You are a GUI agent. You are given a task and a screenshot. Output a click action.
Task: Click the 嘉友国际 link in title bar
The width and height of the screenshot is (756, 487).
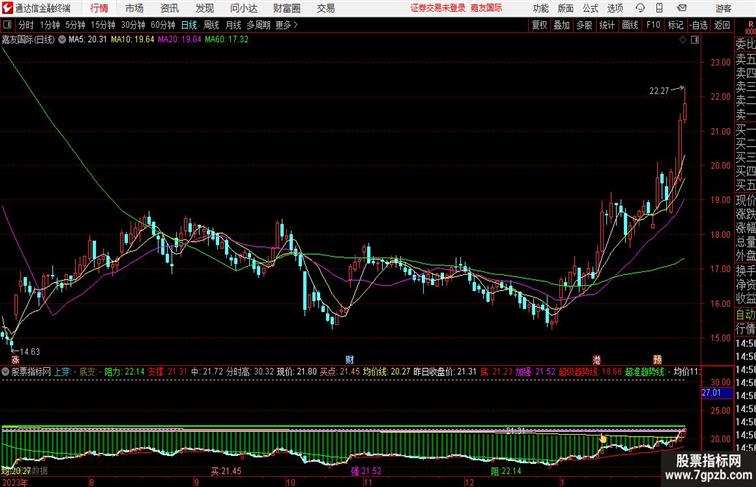point(486,8)
